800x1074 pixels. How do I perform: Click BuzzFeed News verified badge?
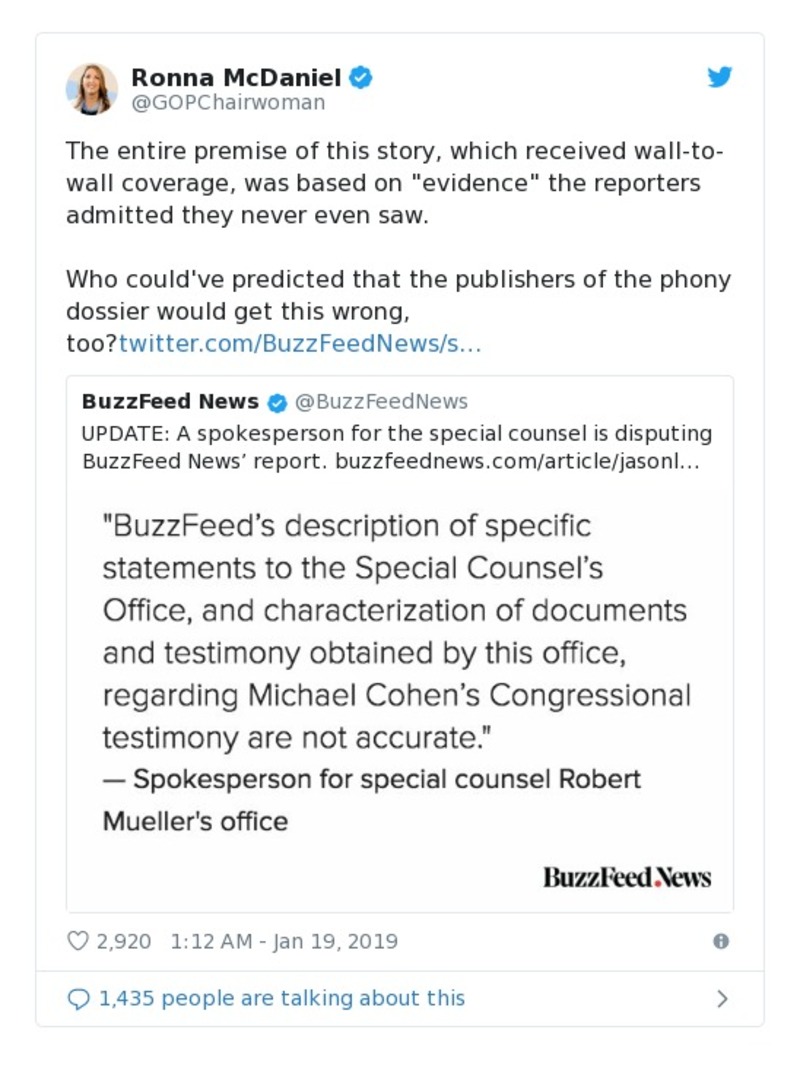coord(277,402)
